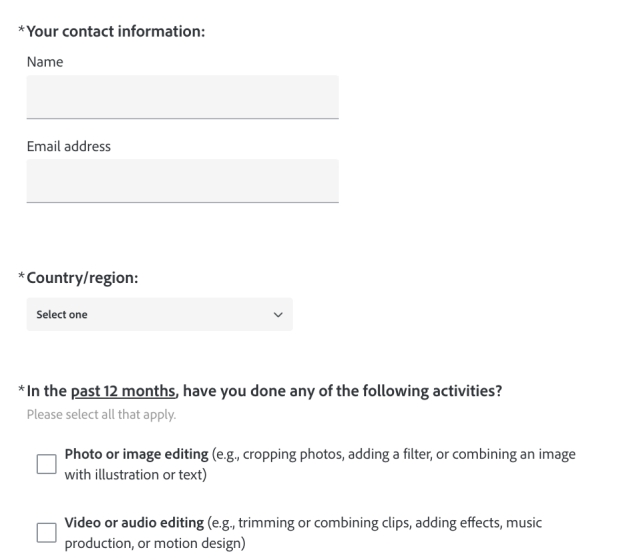Click the 'Country/region:' heading
631x560 pixels.
coord(82,278)
